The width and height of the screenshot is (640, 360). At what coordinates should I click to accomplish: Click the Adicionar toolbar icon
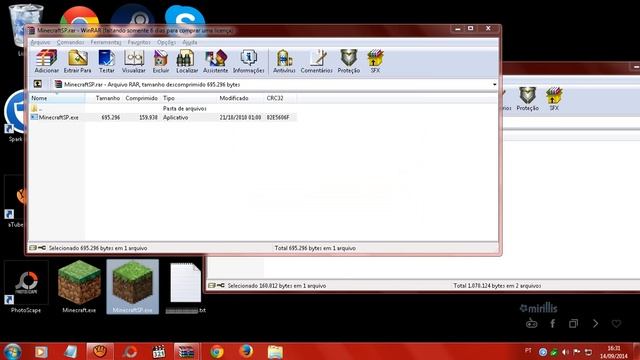(x=47, y=61)
